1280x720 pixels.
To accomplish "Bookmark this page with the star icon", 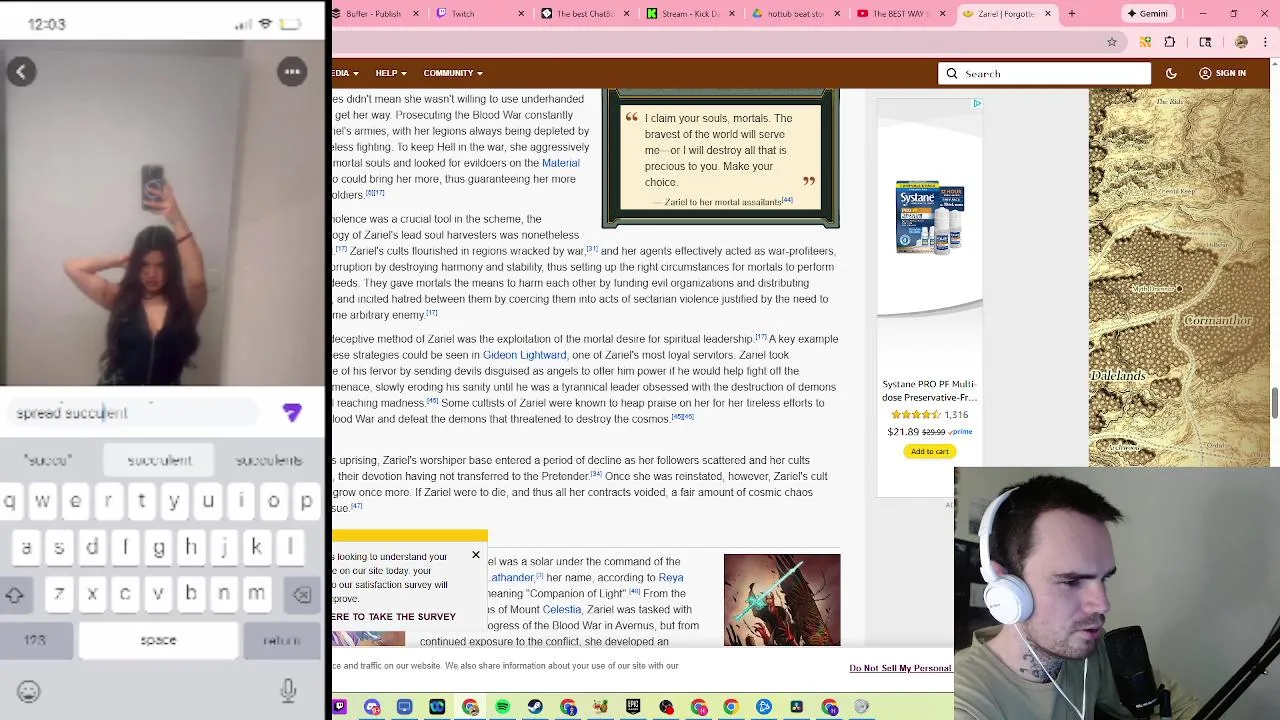I will tap(1111, 42).
